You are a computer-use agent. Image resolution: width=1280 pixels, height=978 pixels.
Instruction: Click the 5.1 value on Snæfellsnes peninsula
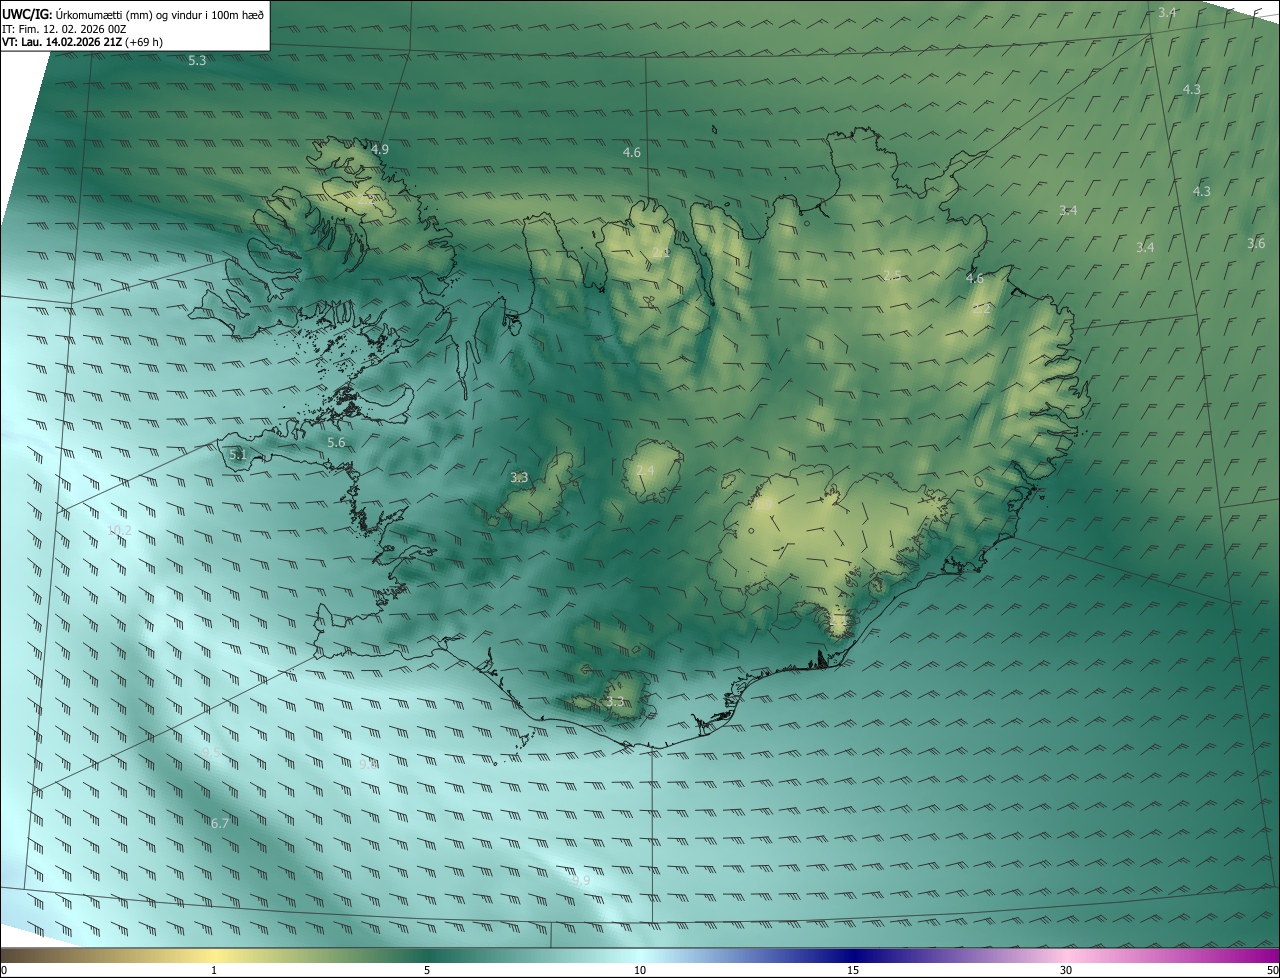click(x=237, y=454)
